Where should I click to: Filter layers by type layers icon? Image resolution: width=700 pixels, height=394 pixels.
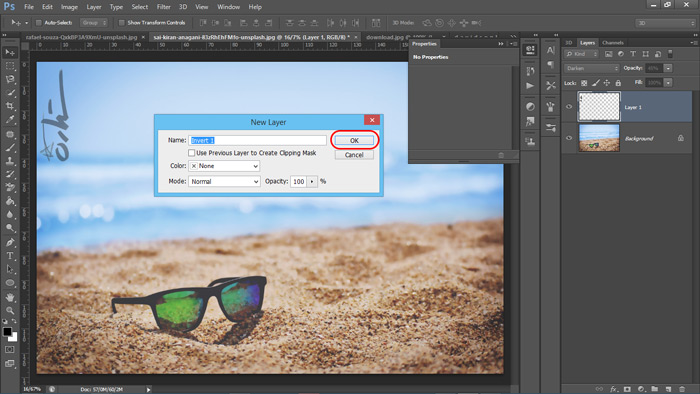(633, 54)
